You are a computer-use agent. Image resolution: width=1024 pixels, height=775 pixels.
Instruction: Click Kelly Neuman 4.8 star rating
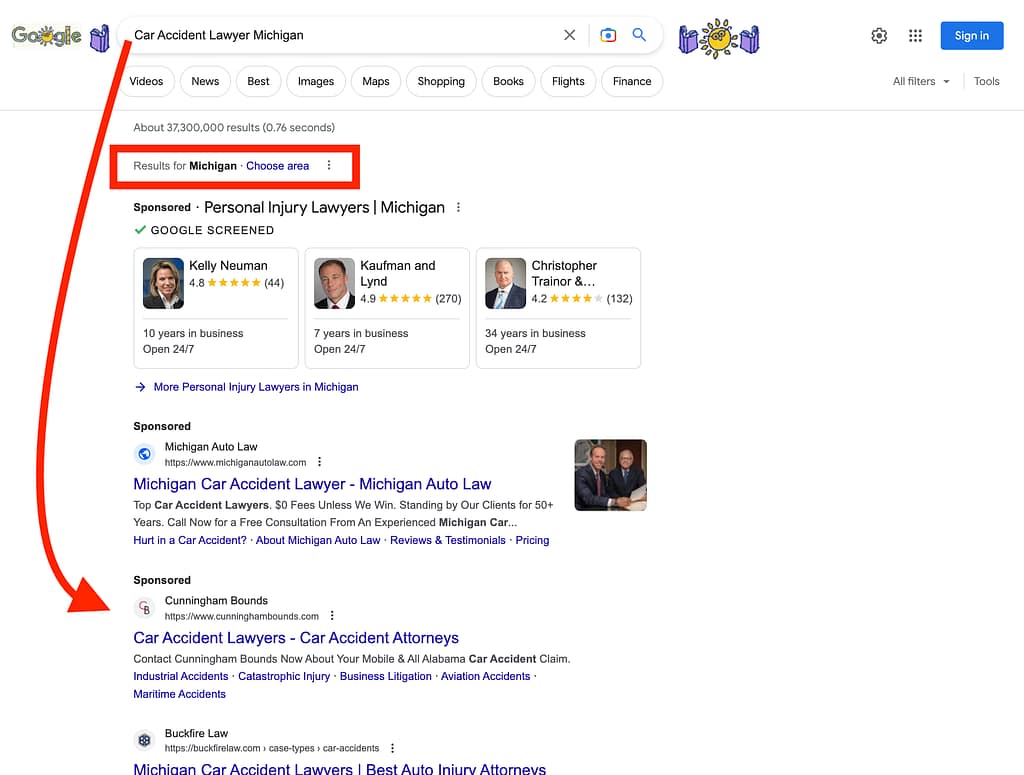point(236,283)
